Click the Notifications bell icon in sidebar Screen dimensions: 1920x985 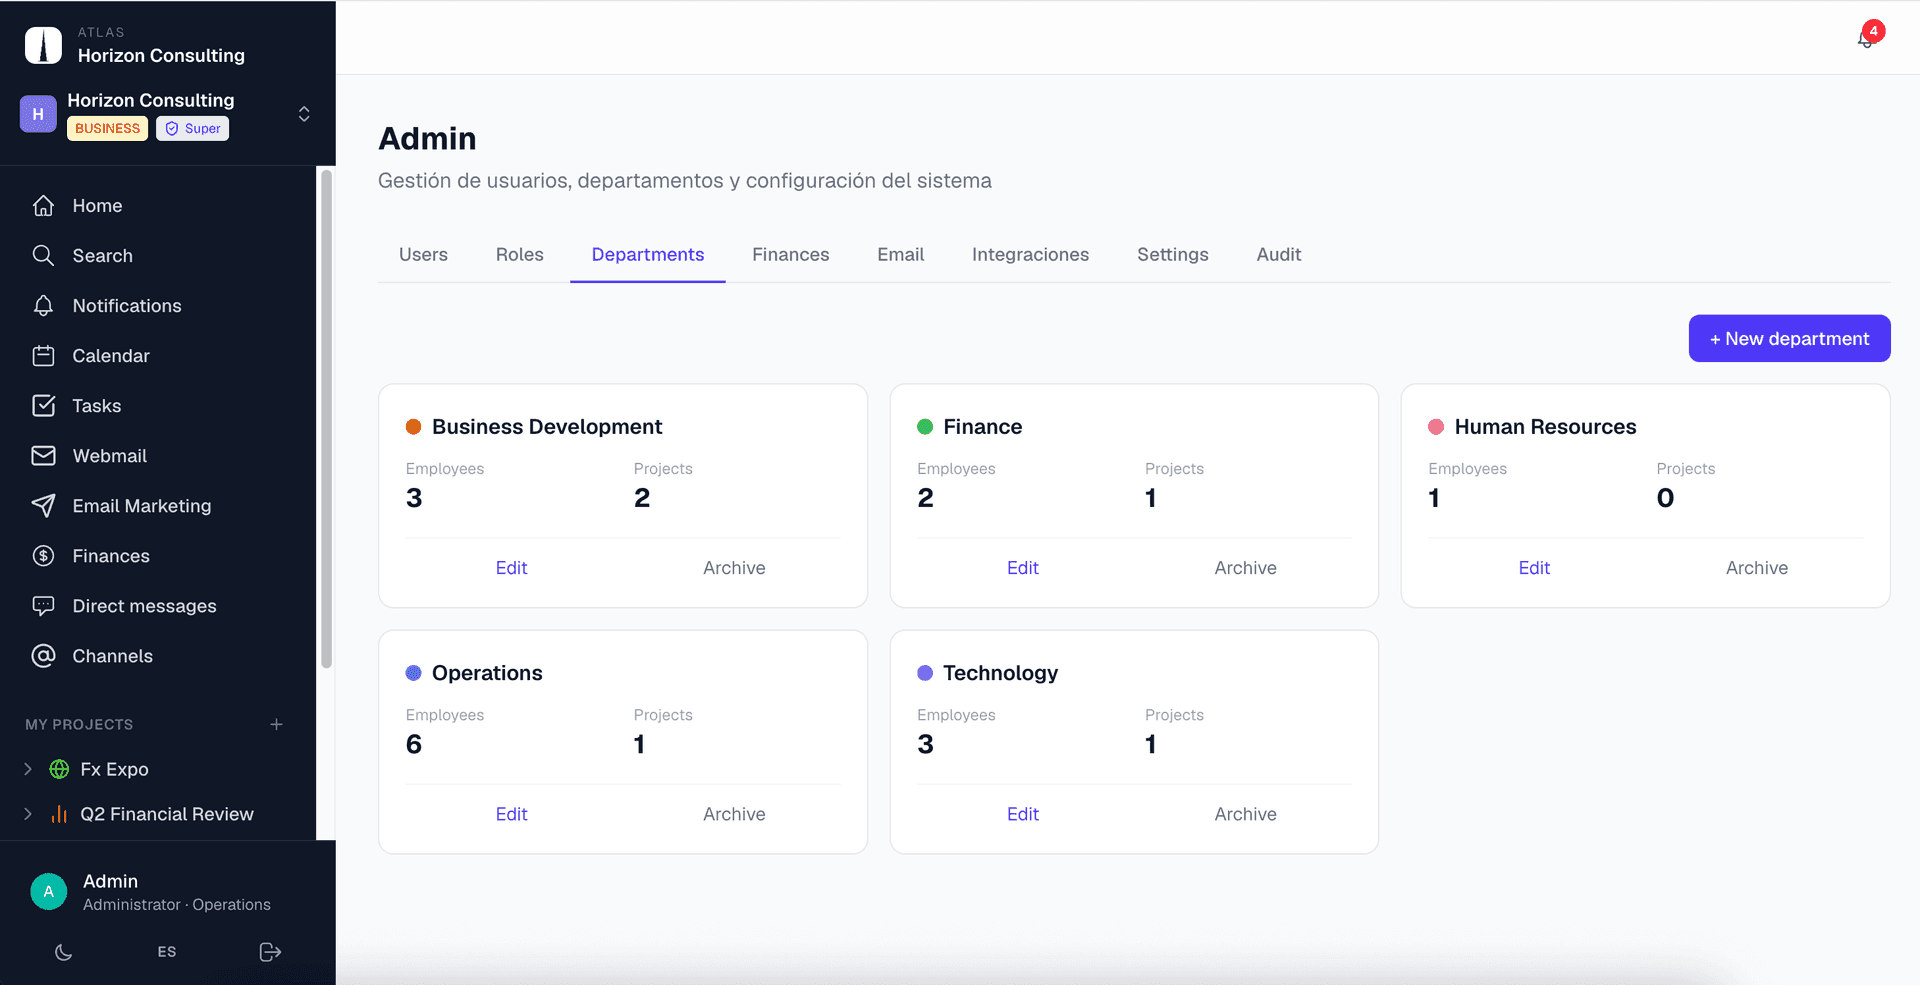(43, 305)
